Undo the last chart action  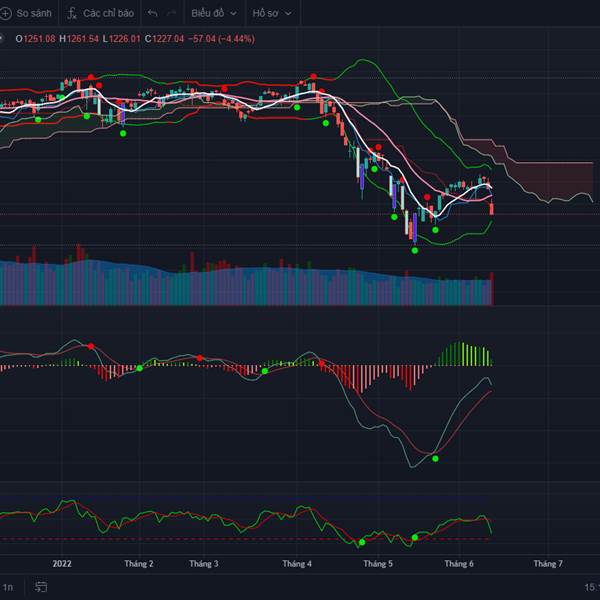coord(152,13)
